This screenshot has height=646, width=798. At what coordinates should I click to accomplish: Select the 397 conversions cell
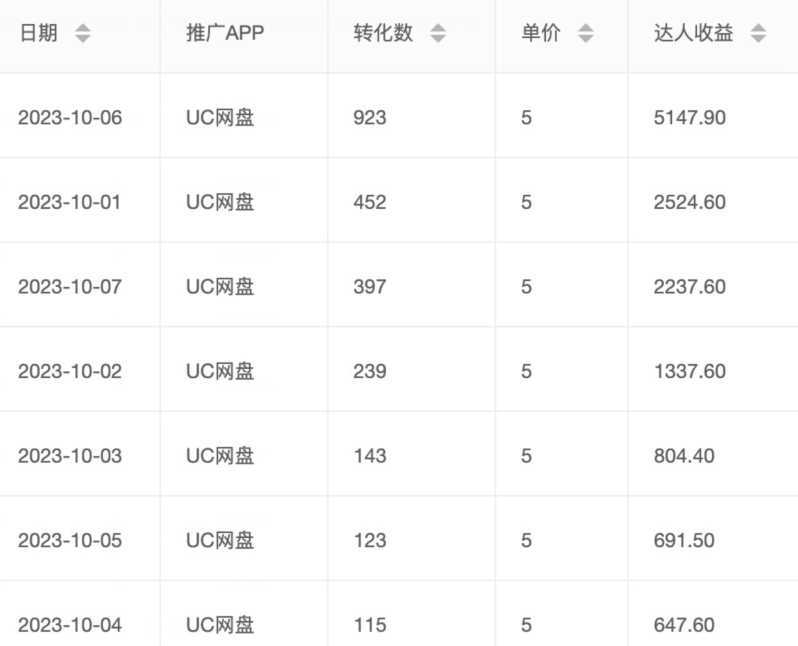click(x=370, y=287)
